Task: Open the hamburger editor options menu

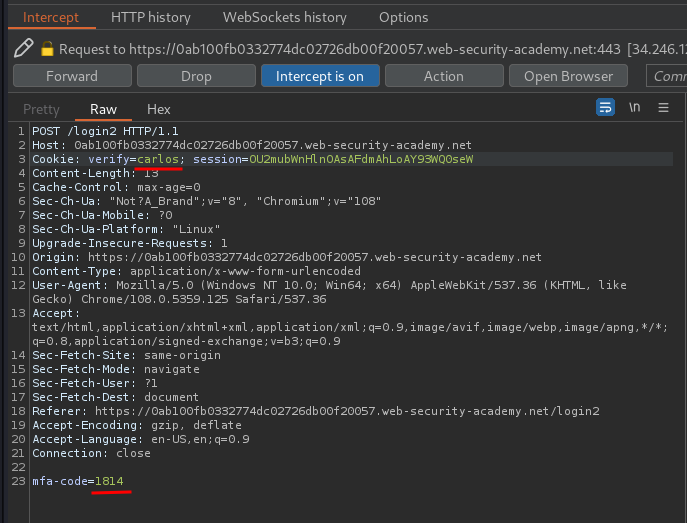Action: click(x=663, y=107)
